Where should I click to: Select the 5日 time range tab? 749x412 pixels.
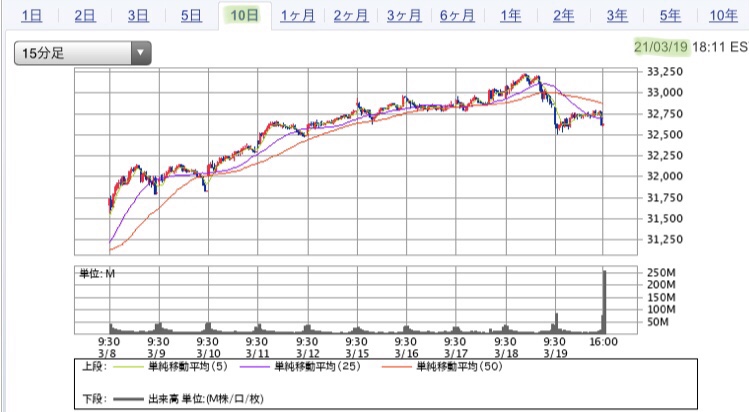[191, 16]
